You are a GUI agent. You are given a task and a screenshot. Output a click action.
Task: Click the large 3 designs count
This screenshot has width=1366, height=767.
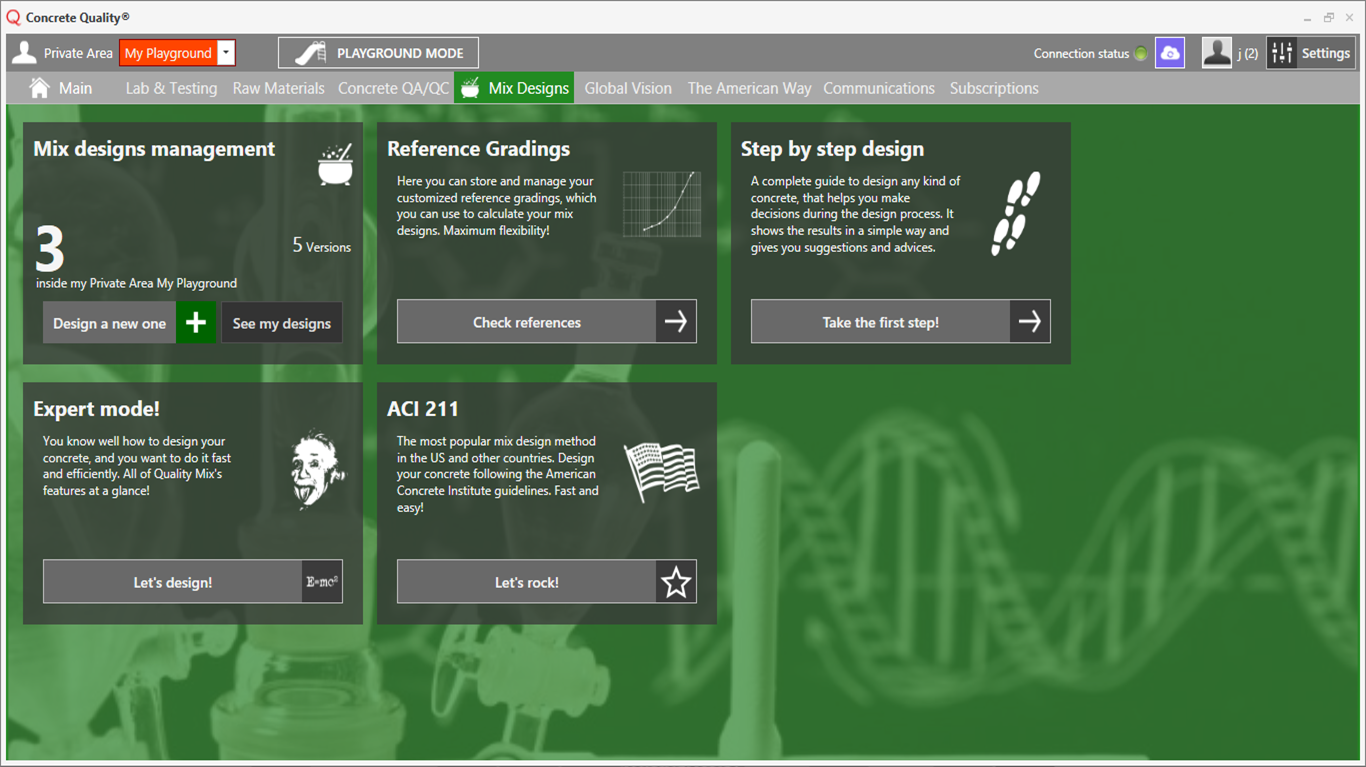(50, 249)
